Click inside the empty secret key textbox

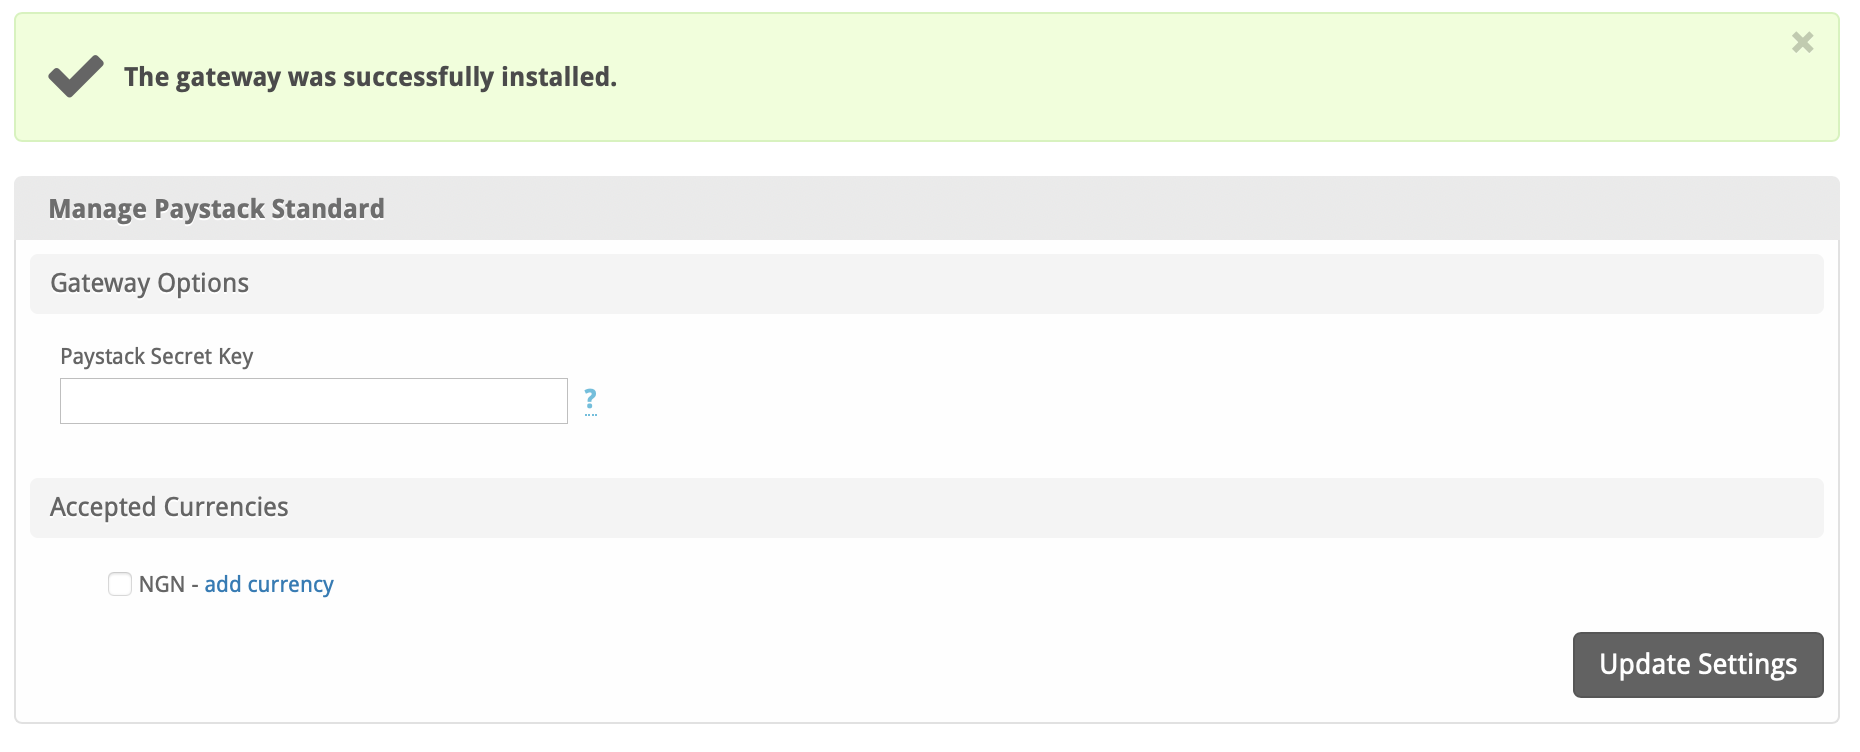[313, 401]
